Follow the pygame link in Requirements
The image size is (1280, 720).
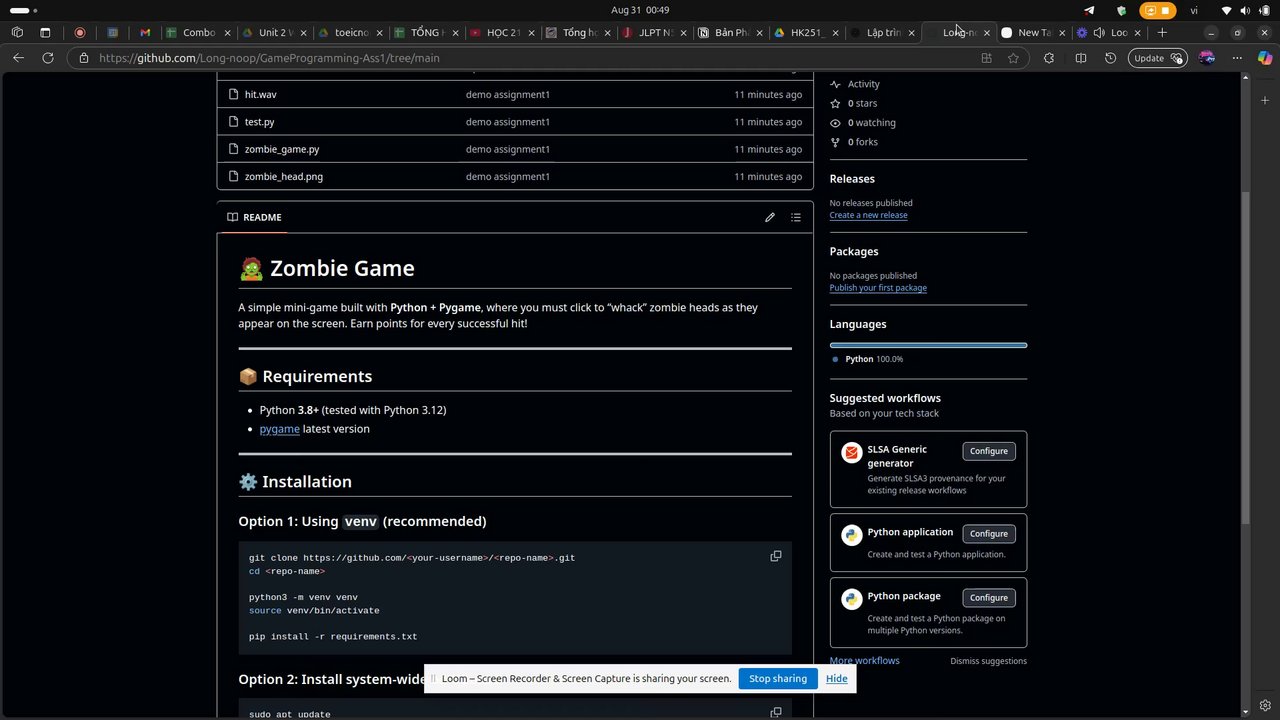tap(280, 429)
